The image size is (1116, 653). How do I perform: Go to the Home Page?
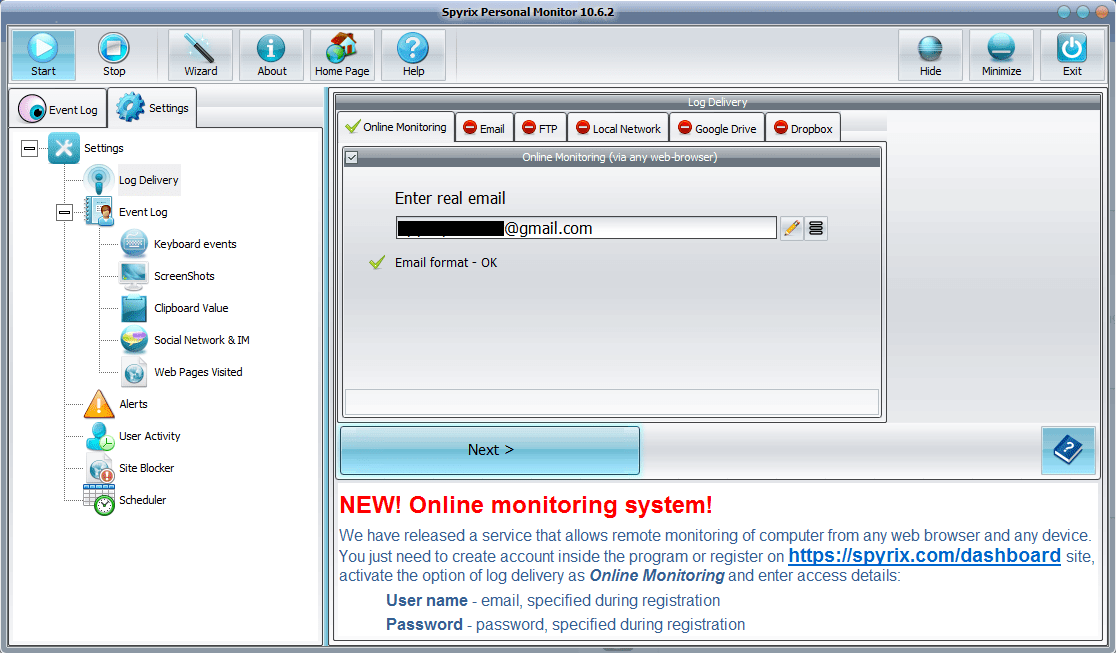342,55
